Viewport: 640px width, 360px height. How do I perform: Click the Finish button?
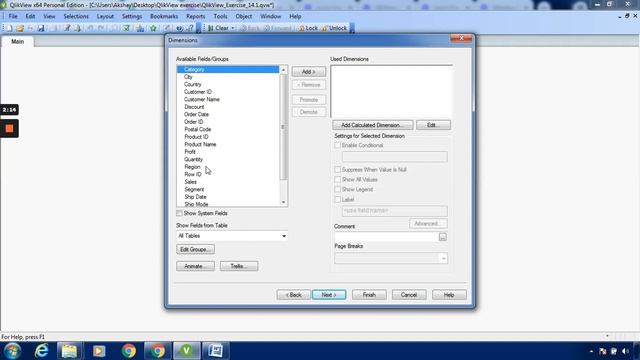click(369, 295)
